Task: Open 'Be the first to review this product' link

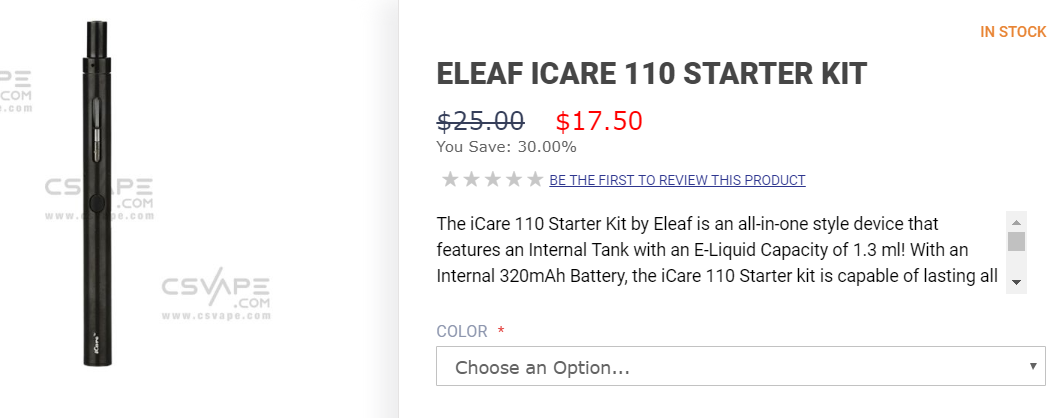Action: click(x=677, y=181)
